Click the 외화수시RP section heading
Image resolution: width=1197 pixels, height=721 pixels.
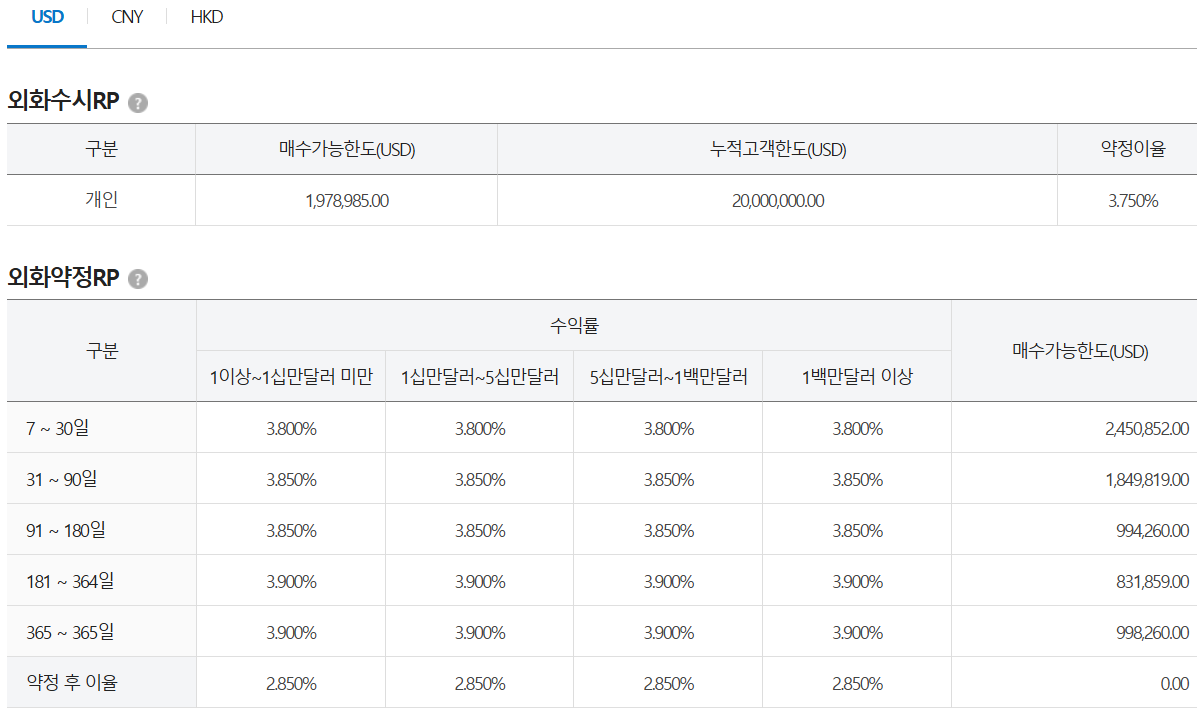coord(62,100)
